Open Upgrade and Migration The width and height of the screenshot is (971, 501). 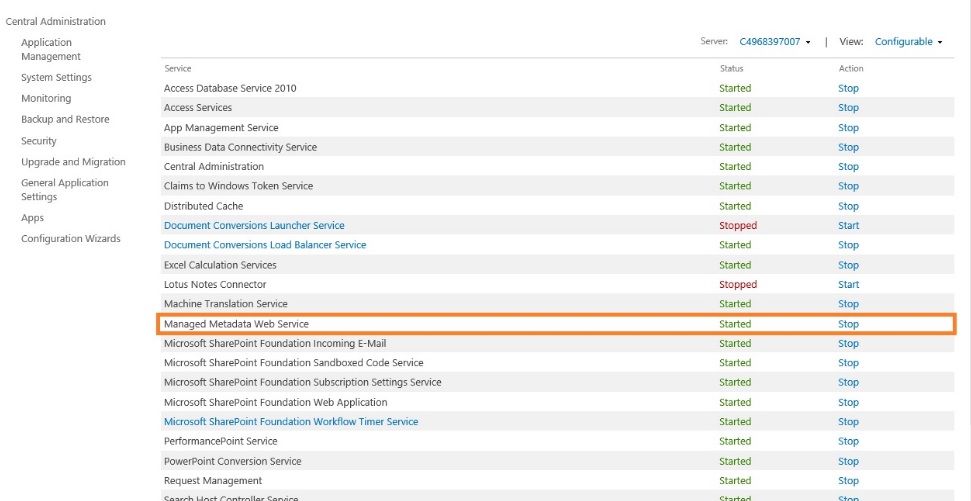click(73, 162)
